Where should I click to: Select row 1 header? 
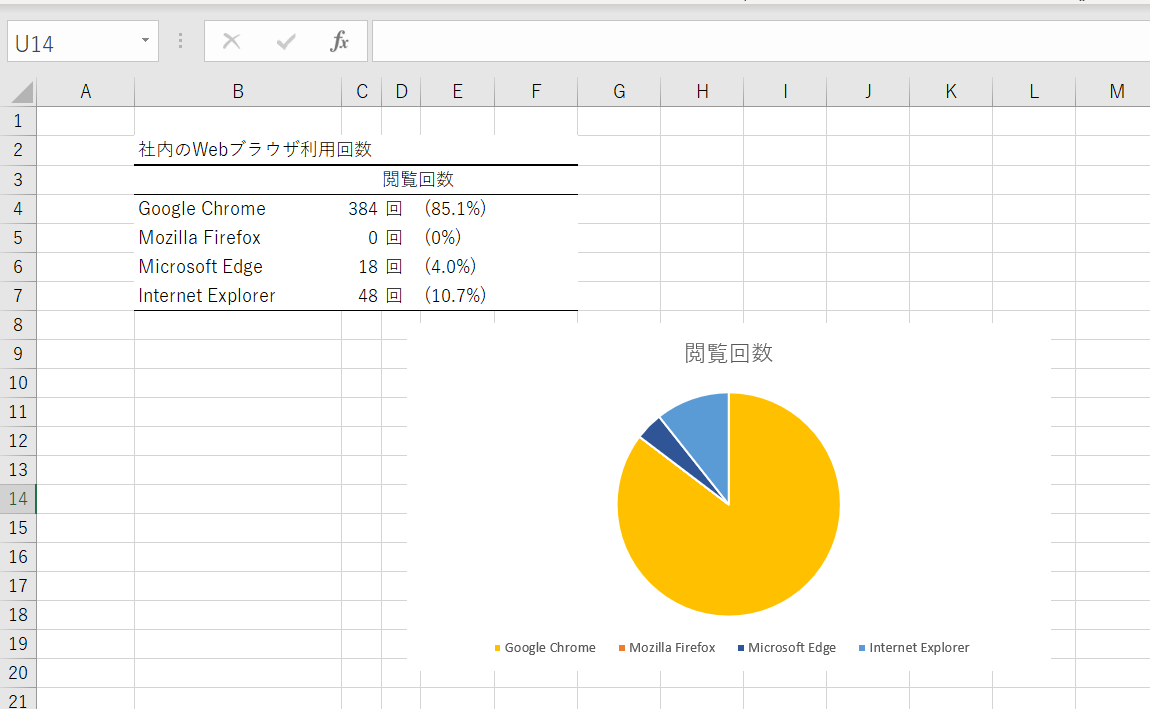[x=18, y=121]
